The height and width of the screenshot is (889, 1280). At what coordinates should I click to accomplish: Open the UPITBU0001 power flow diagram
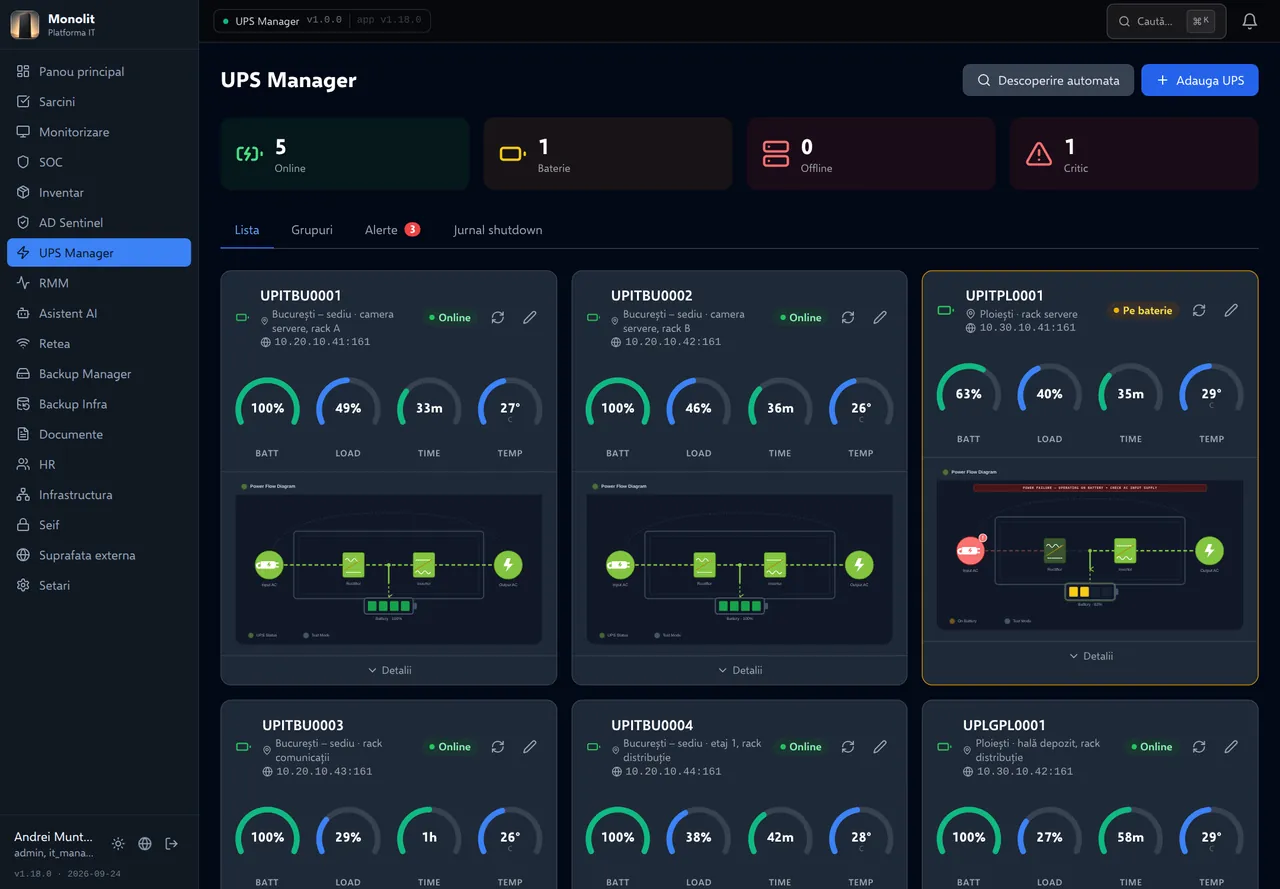pos(389,568)
